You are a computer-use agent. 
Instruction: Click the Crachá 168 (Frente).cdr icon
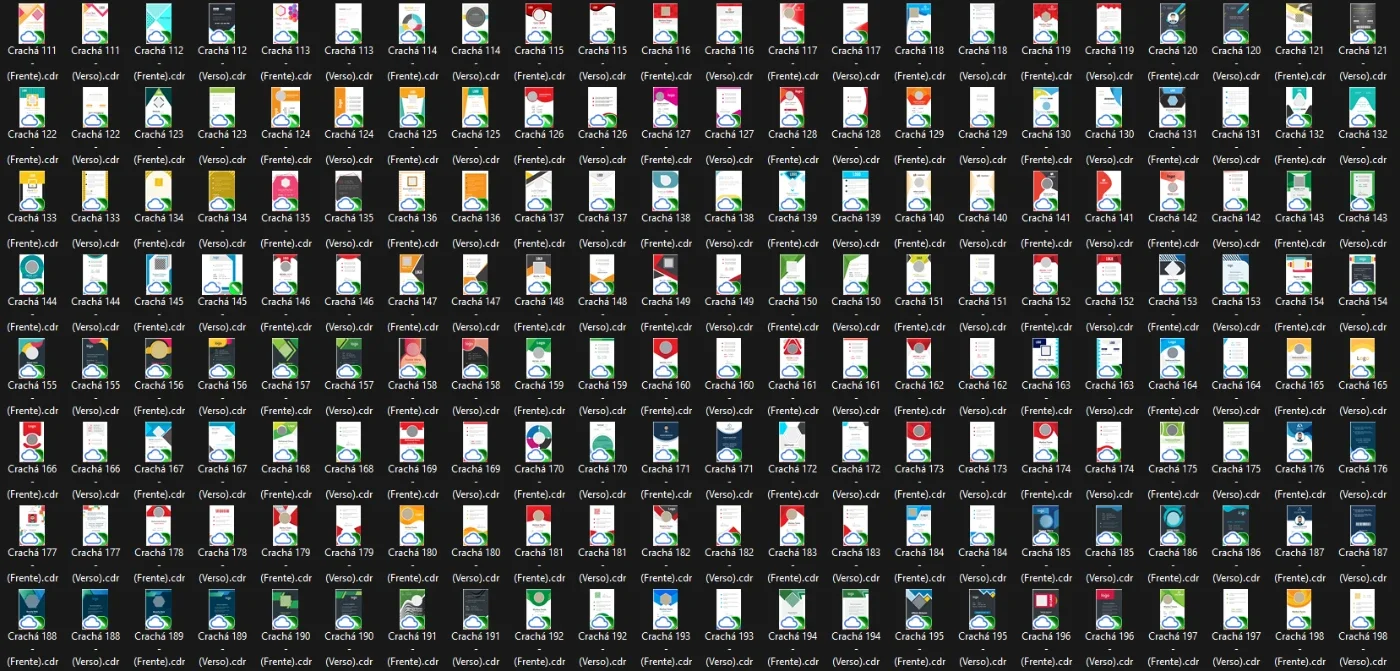click(285, 441)
